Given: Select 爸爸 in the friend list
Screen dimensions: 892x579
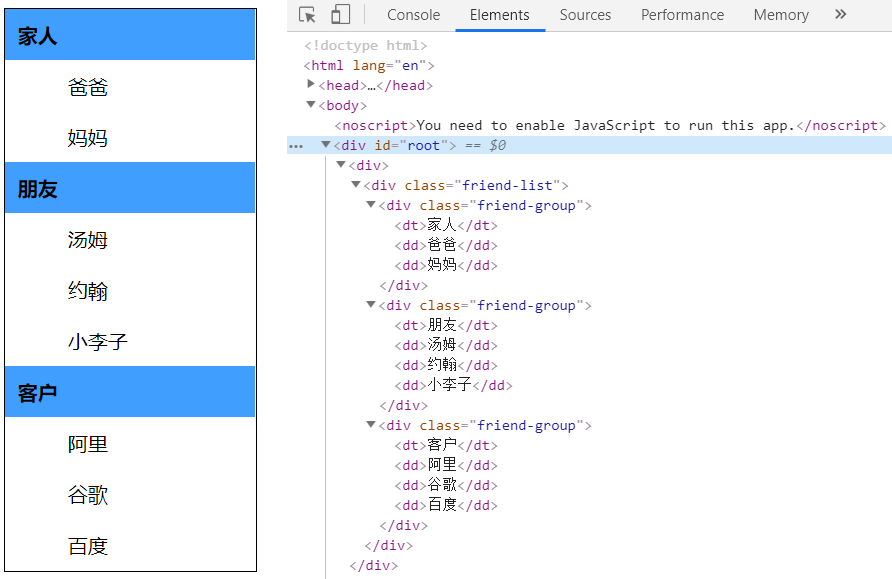Looking at the screenshot, I should [x=88, y=87].
